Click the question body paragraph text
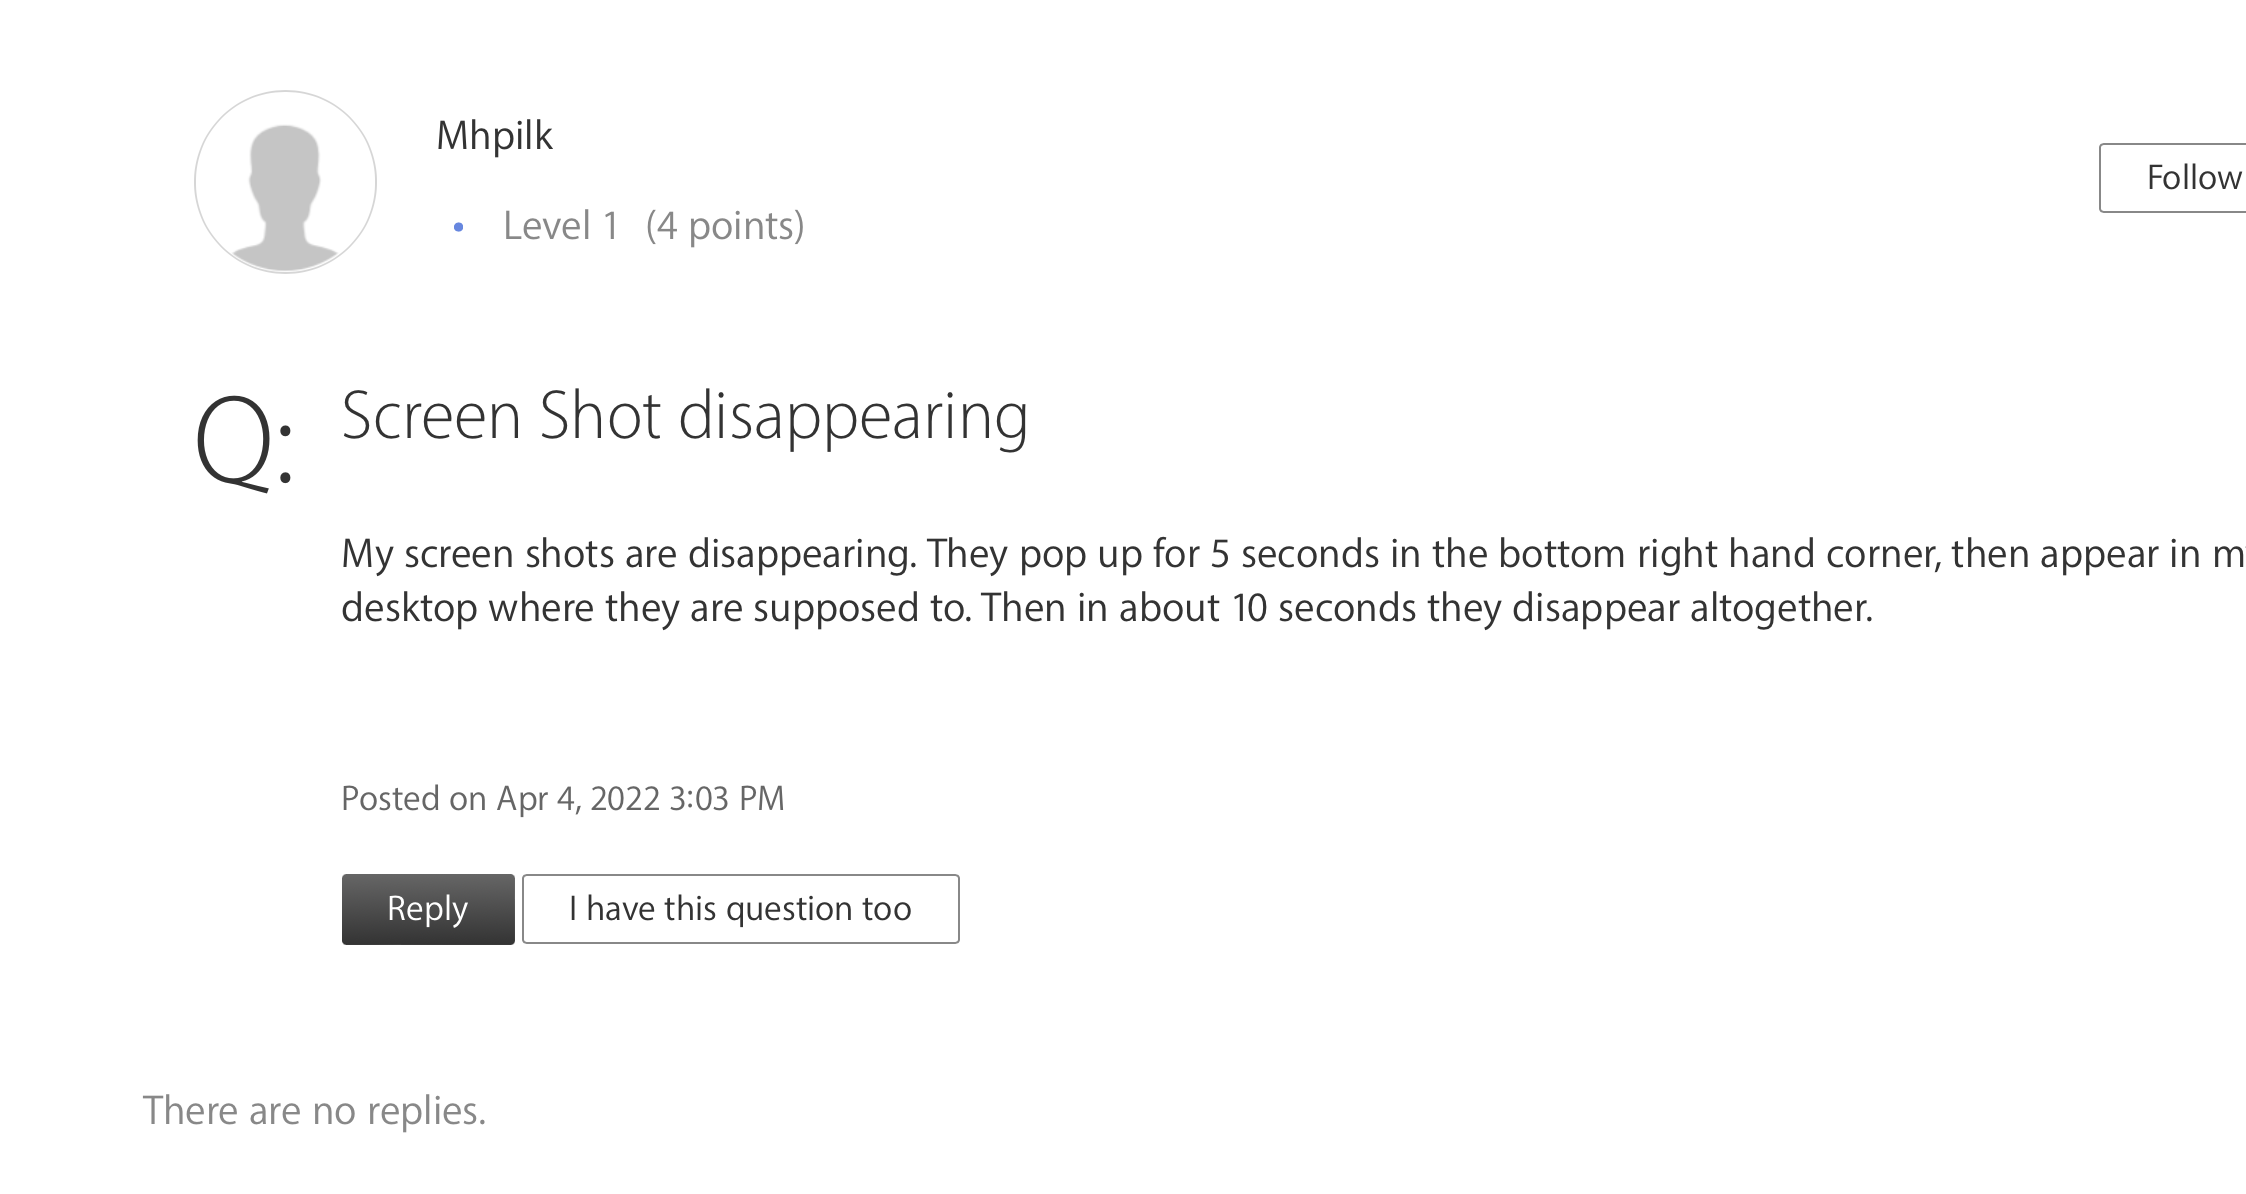2246x1194 pixels. [1293, 581]
